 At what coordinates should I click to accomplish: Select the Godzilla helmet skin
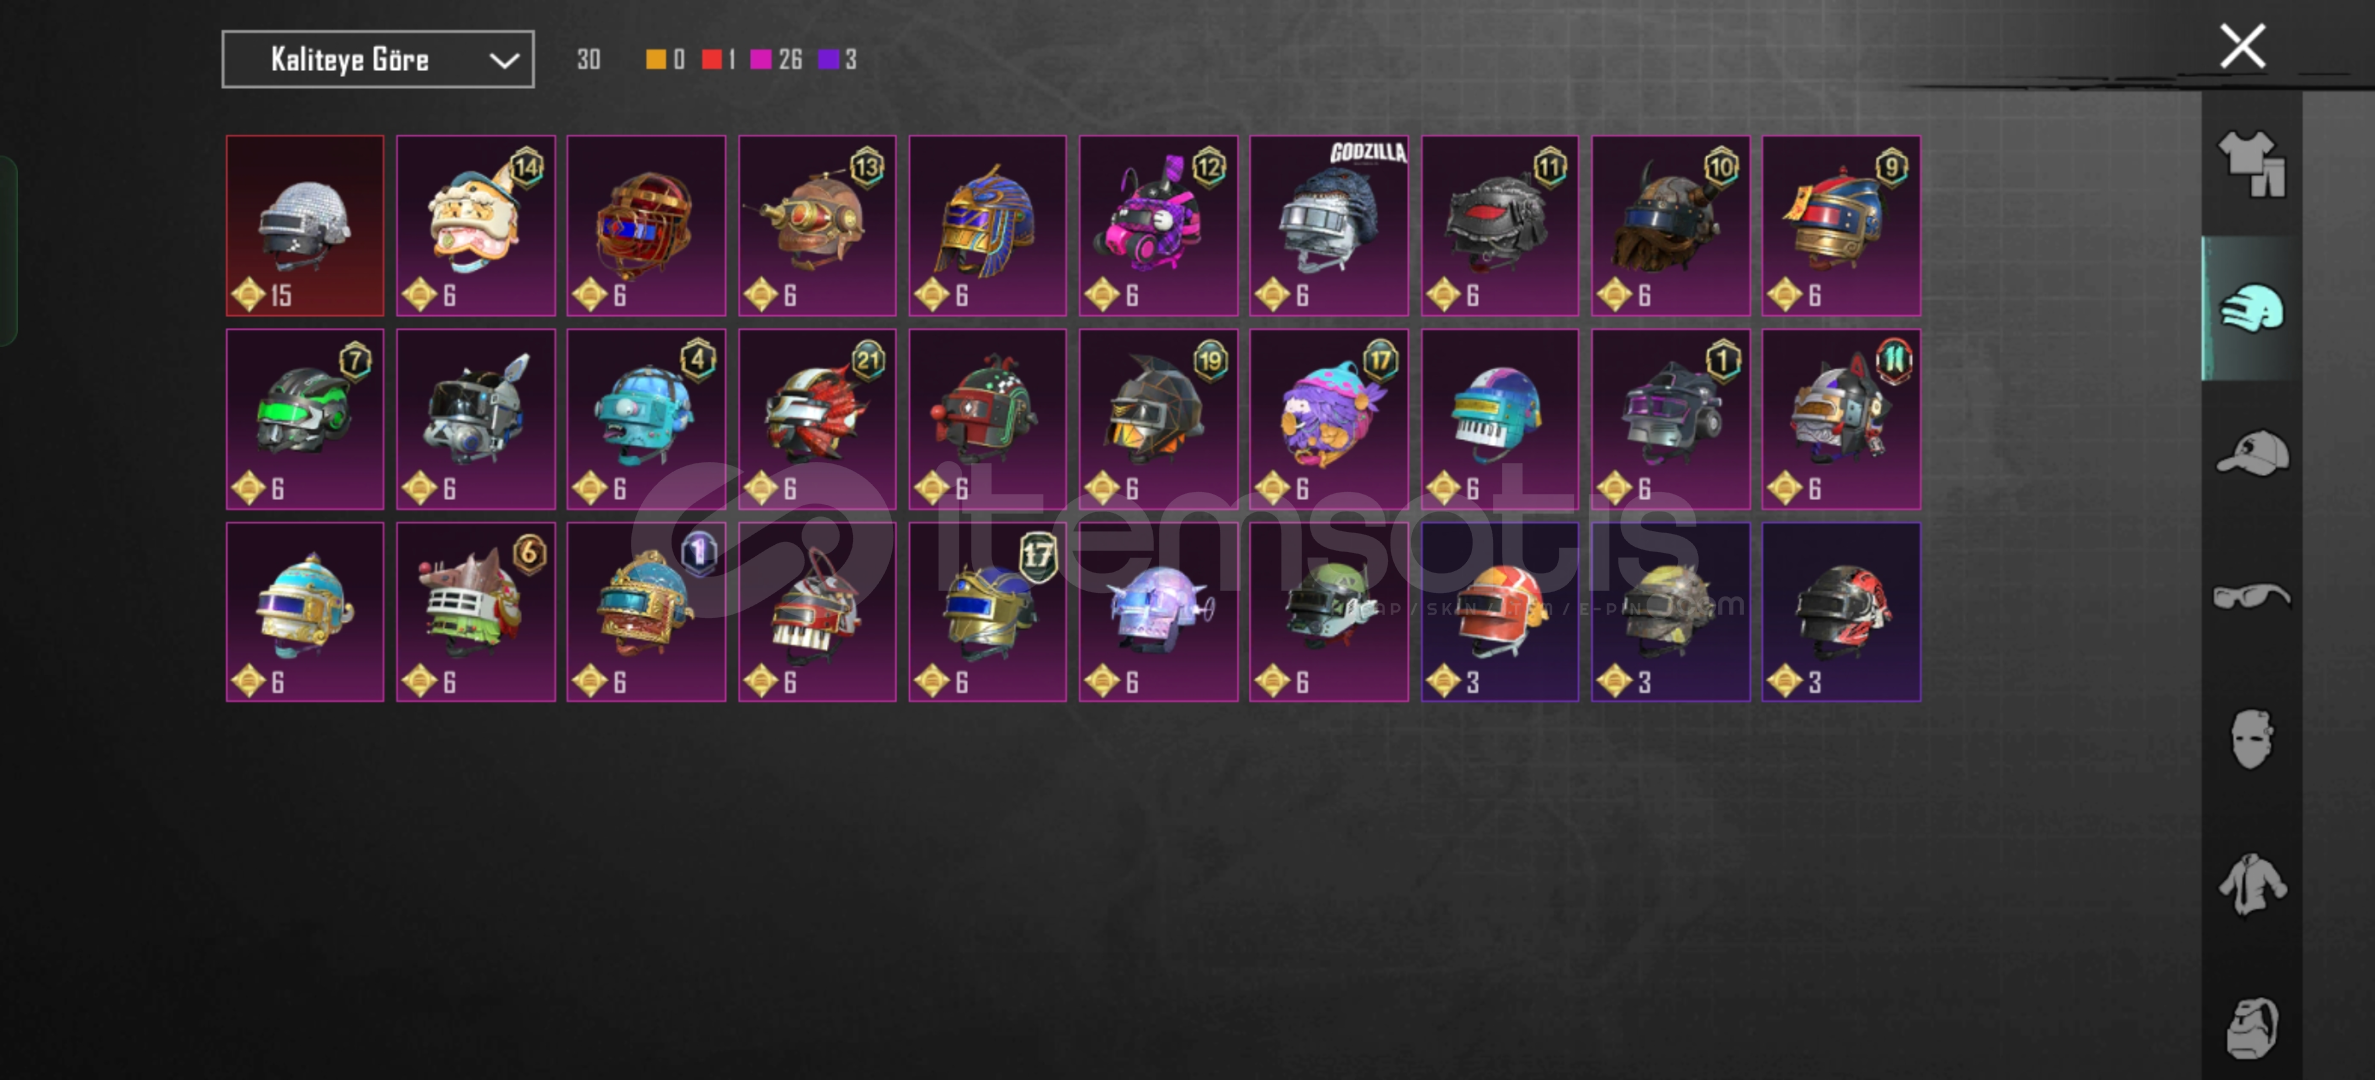[1329, 226]
